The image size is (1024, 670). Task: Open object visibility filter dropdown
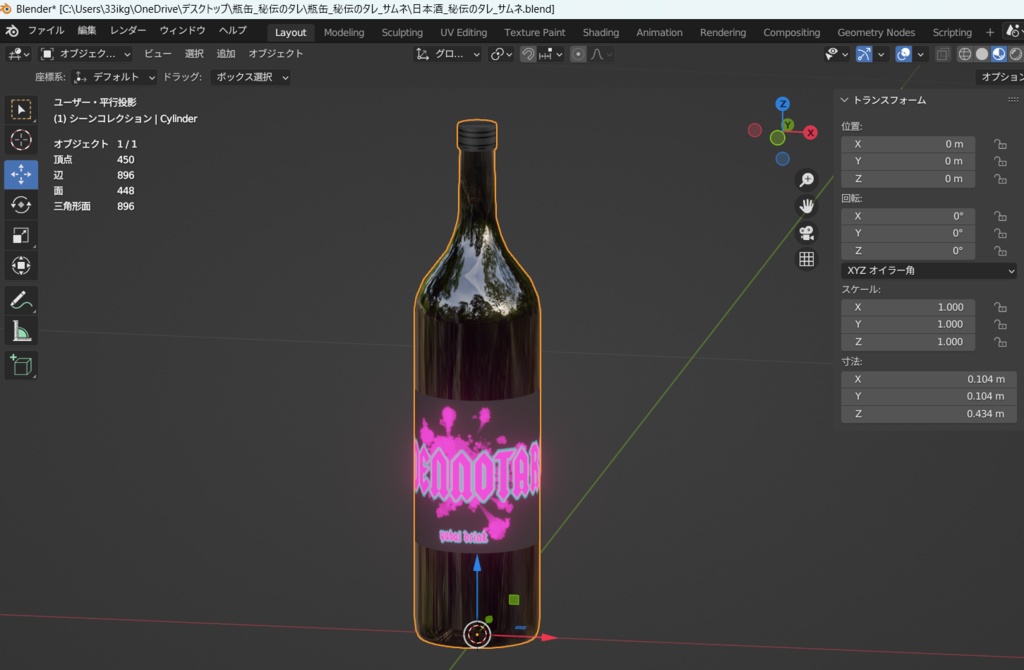pos(836,55)
